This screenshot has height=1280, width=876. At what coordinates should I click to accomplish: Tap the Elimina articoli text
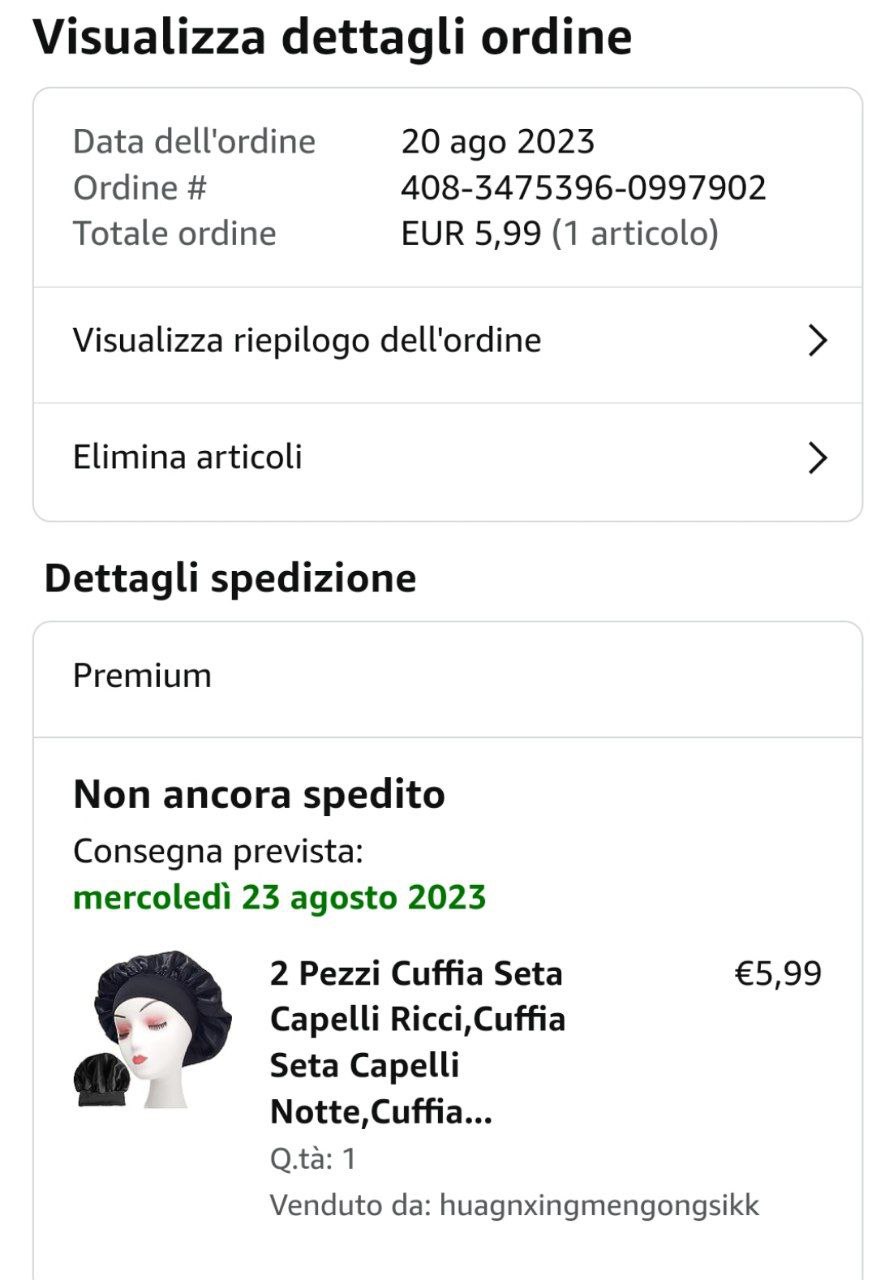187,458
